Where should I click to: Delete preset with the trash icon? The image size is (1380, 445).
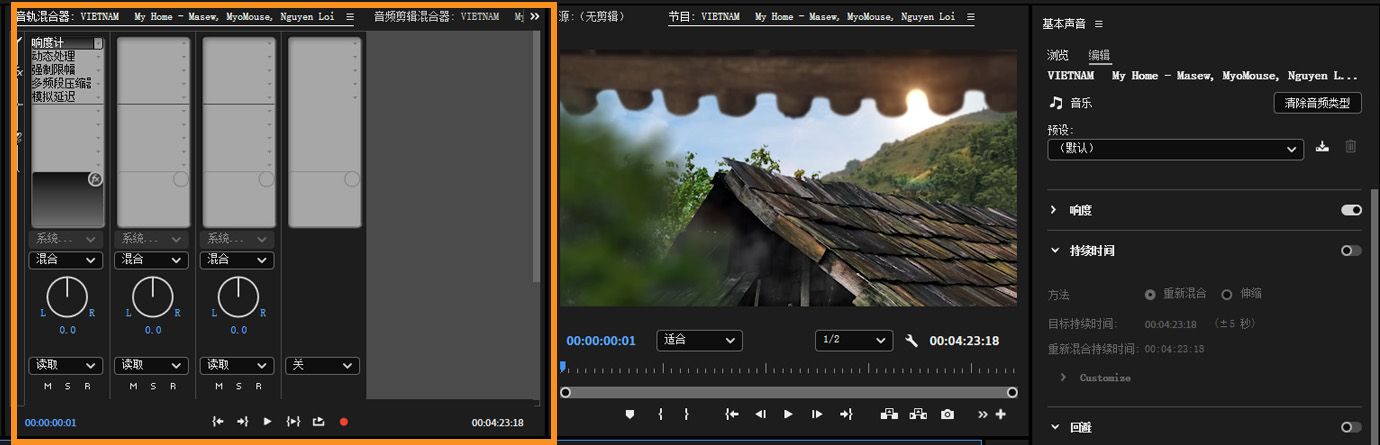coord(1350,147)
